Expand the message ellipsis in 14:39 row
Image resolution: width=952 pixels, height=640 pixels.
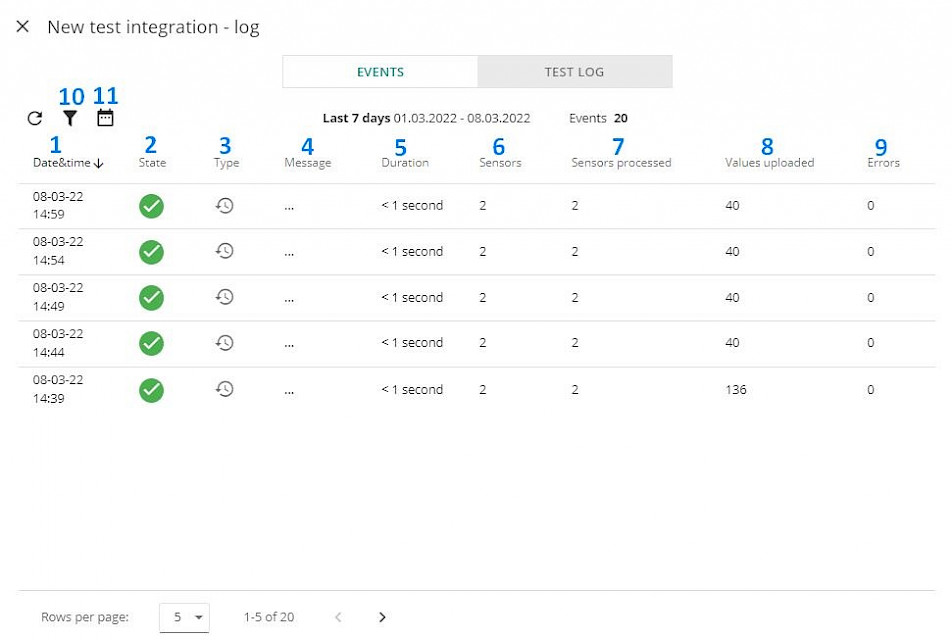[x=289, y=391]
